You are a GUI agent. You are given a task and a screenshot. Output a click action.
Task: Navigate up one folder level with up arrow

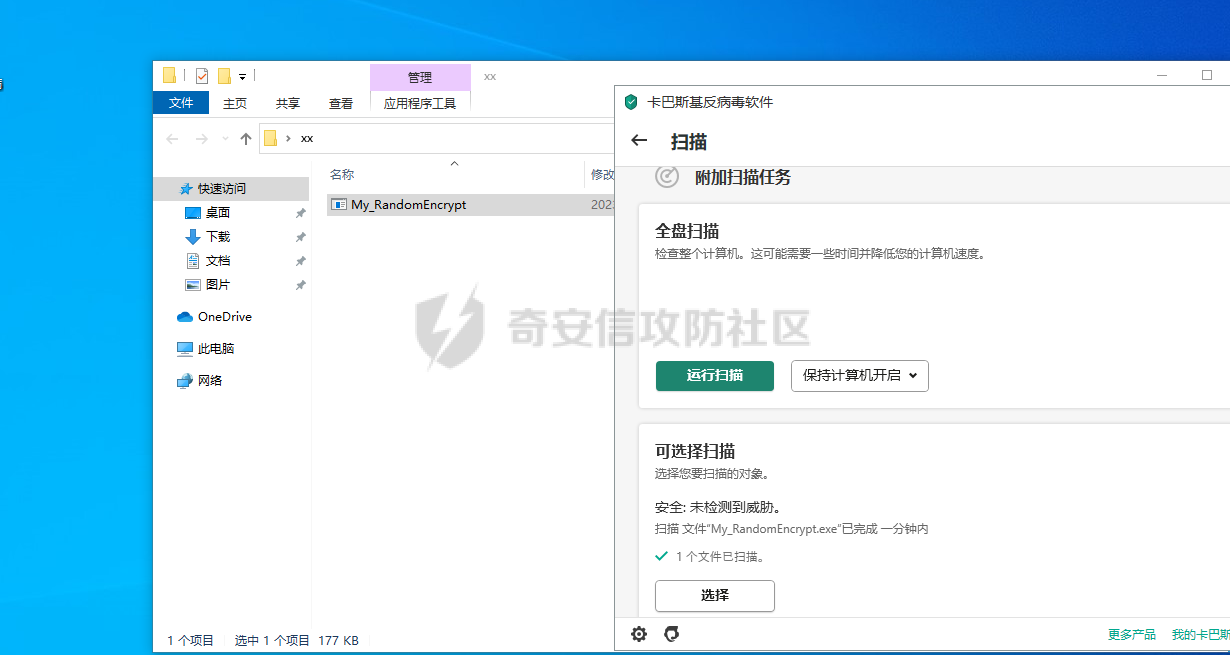tap(246, 139)
